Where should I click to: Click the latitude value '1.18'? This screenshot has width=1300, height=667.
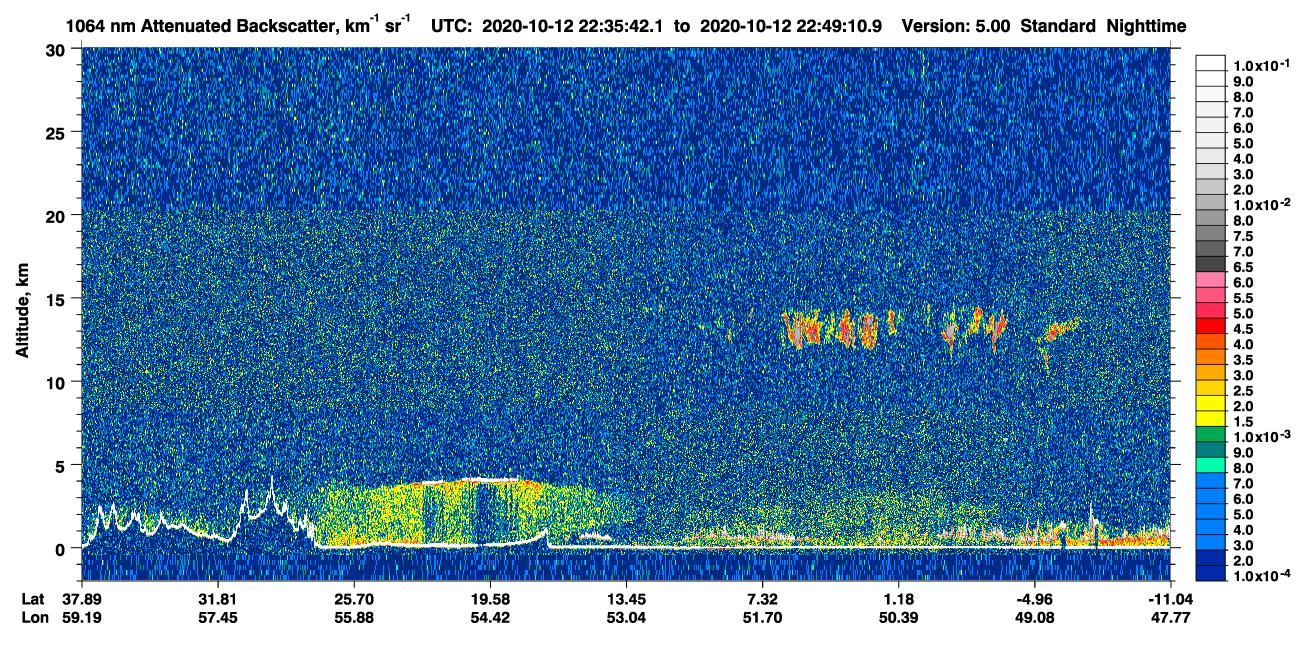pos(898,599)
